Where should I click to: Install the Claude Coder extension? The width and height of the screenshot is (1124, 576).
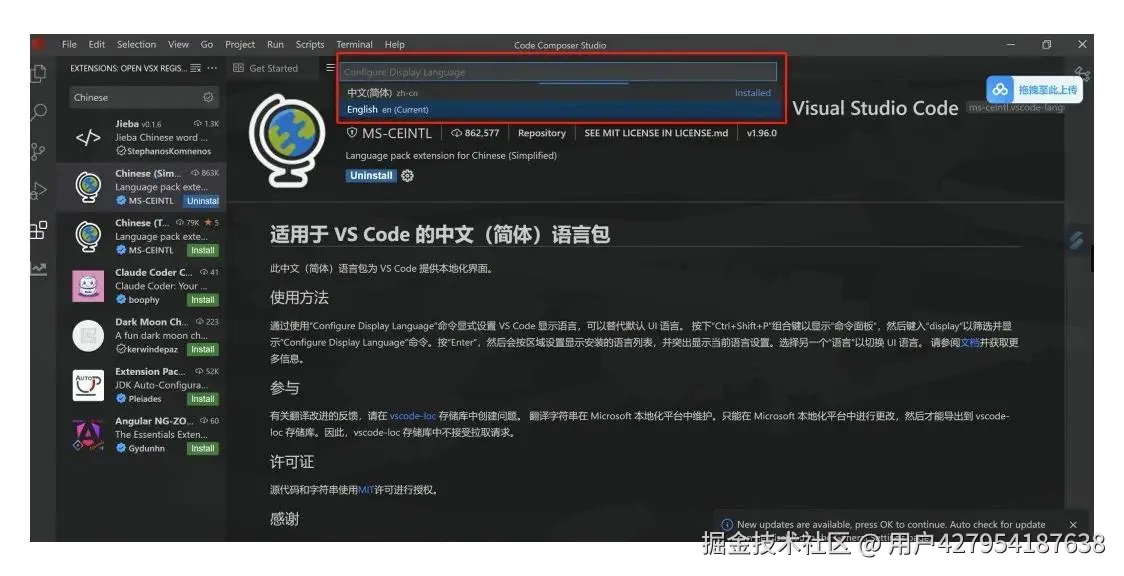tap(203, 299)
